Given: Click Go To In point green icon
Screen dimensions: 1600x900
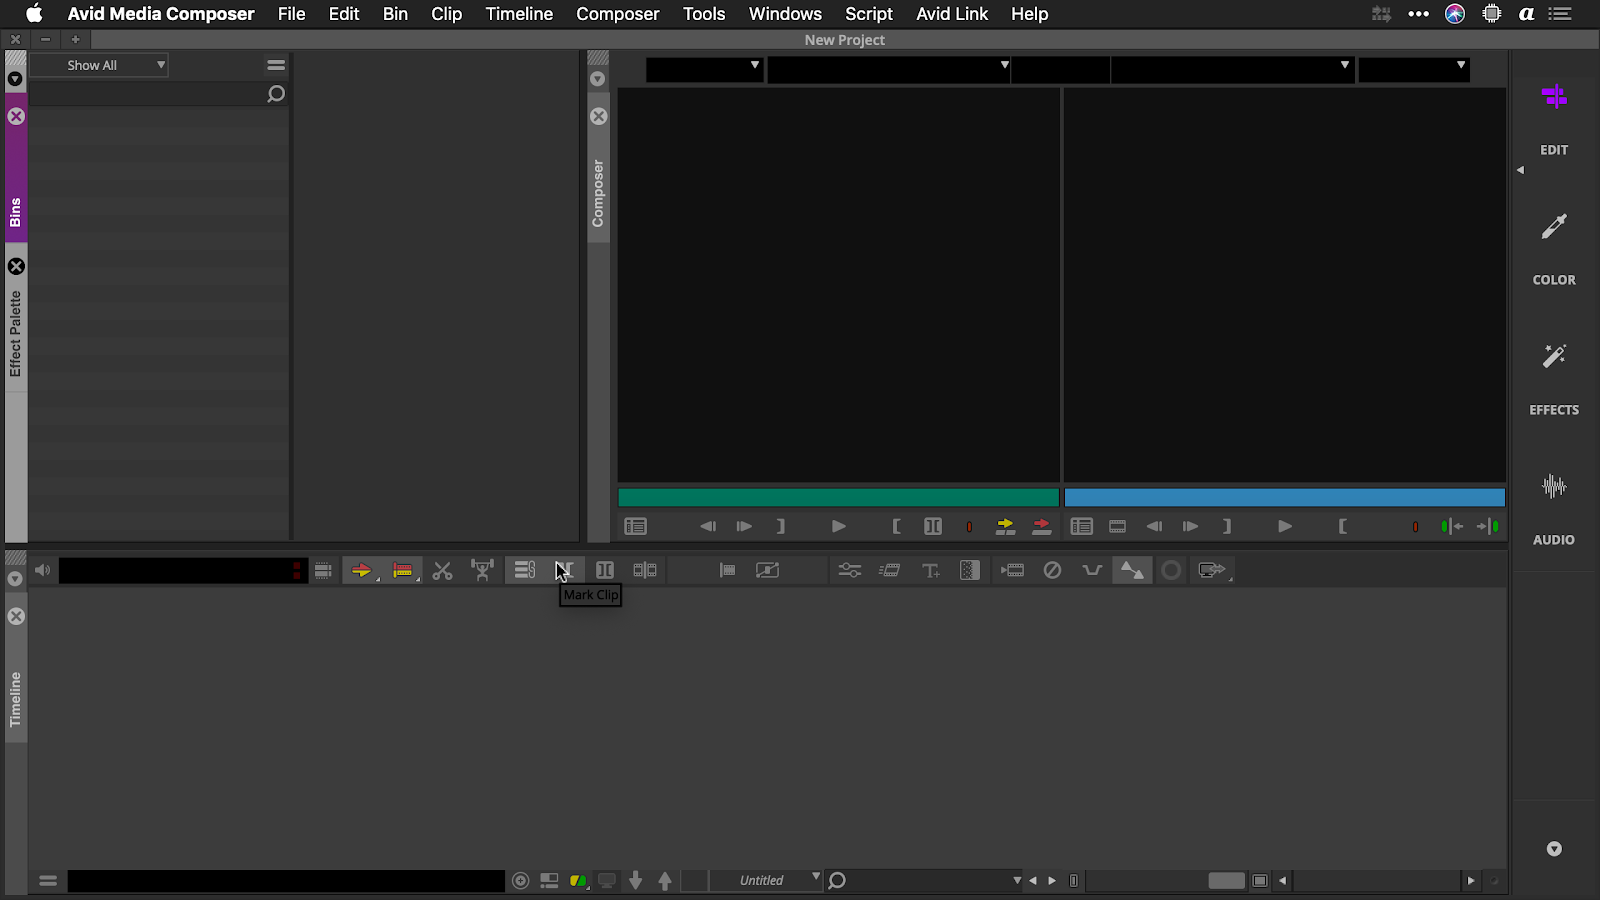Looking at the screenshot, I should [x=1452, y=526].
